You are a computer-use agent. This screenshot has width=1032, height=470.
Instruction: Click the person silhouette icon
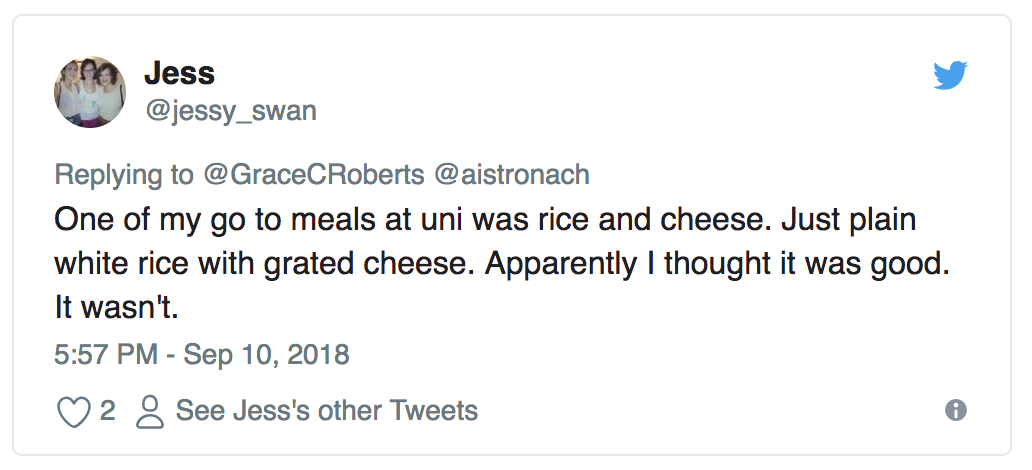point(150,412)
